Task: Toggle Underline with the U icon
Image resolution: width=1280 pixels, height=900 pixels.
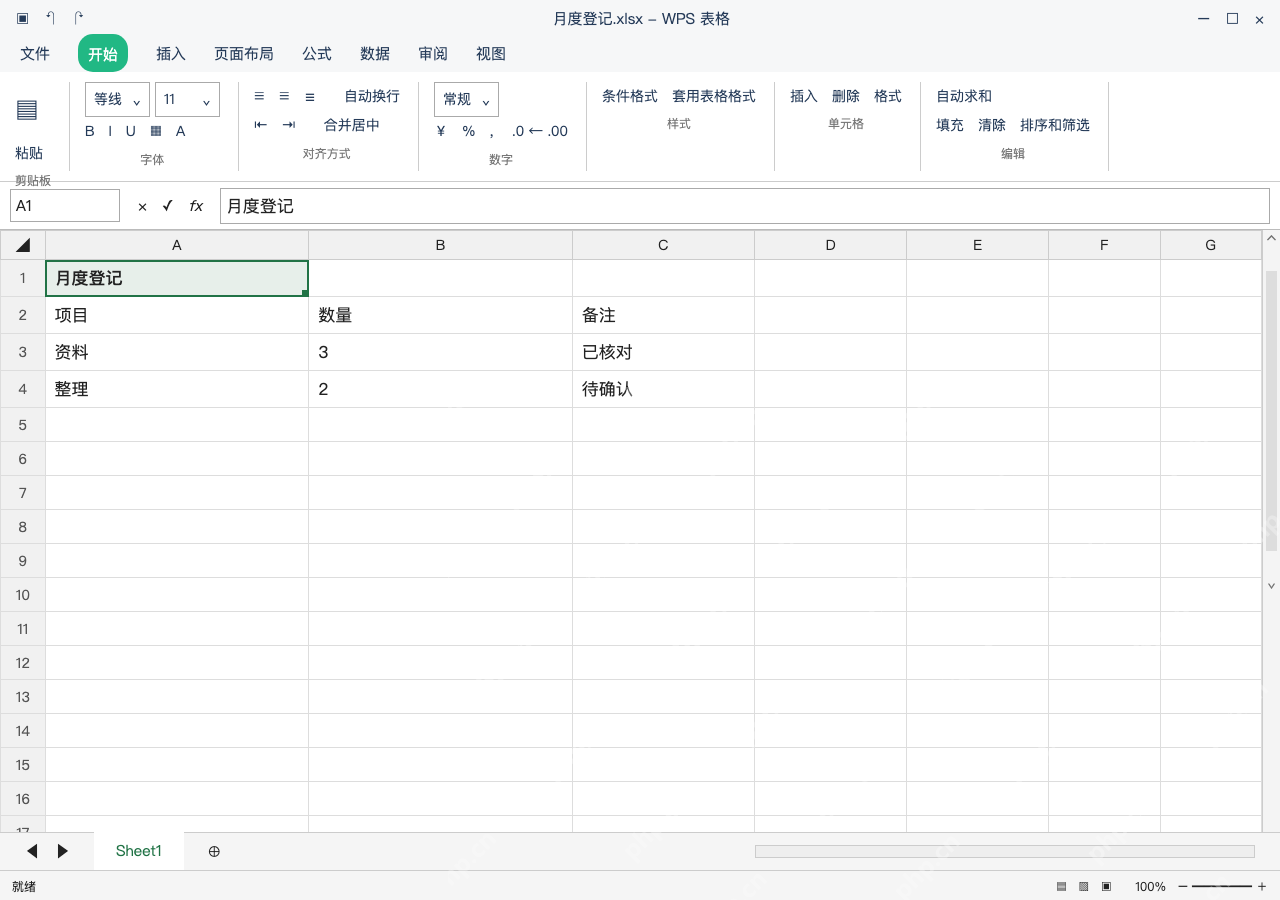Action: tap(130, 131)
